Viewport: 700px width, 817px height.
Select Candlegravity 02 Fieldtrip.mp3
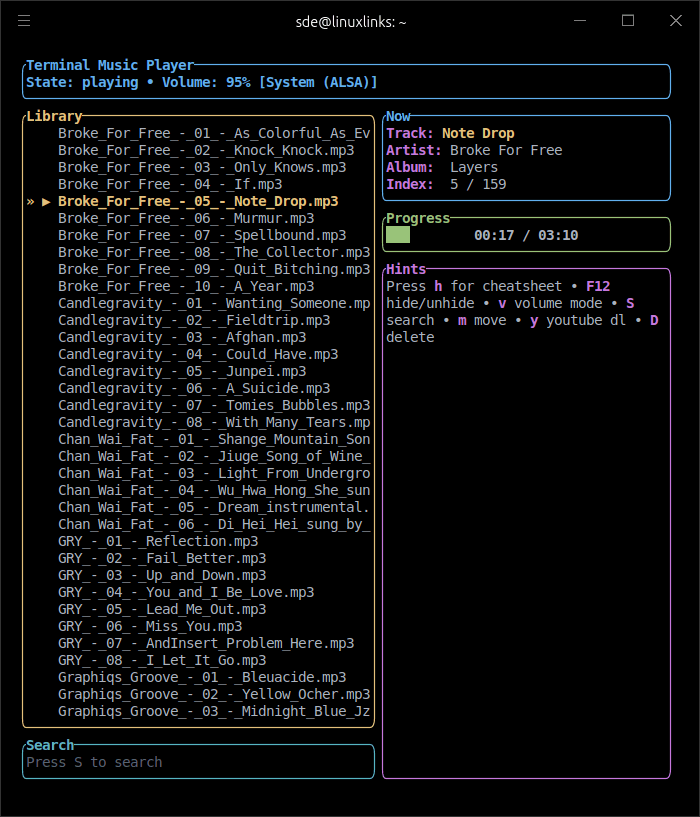click(193, 320)
